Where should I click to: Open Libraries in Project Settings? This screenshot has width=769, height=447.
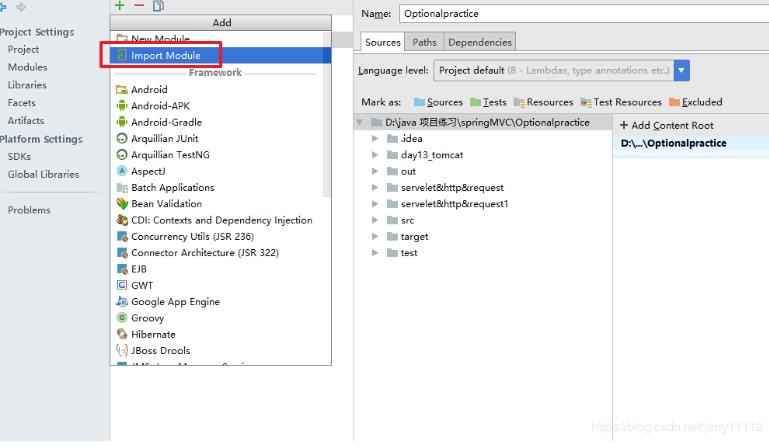coord(27,85)
